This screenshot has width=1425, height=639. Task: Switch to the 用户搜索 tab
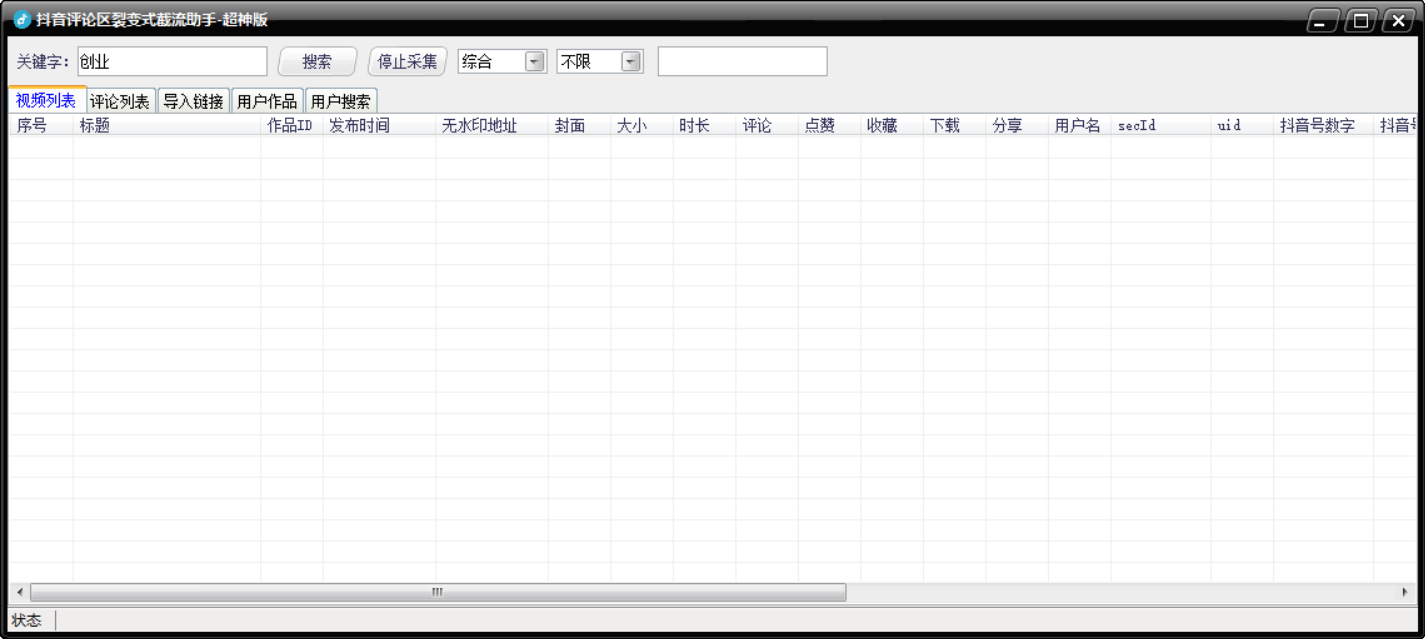[x=341, y=101]
